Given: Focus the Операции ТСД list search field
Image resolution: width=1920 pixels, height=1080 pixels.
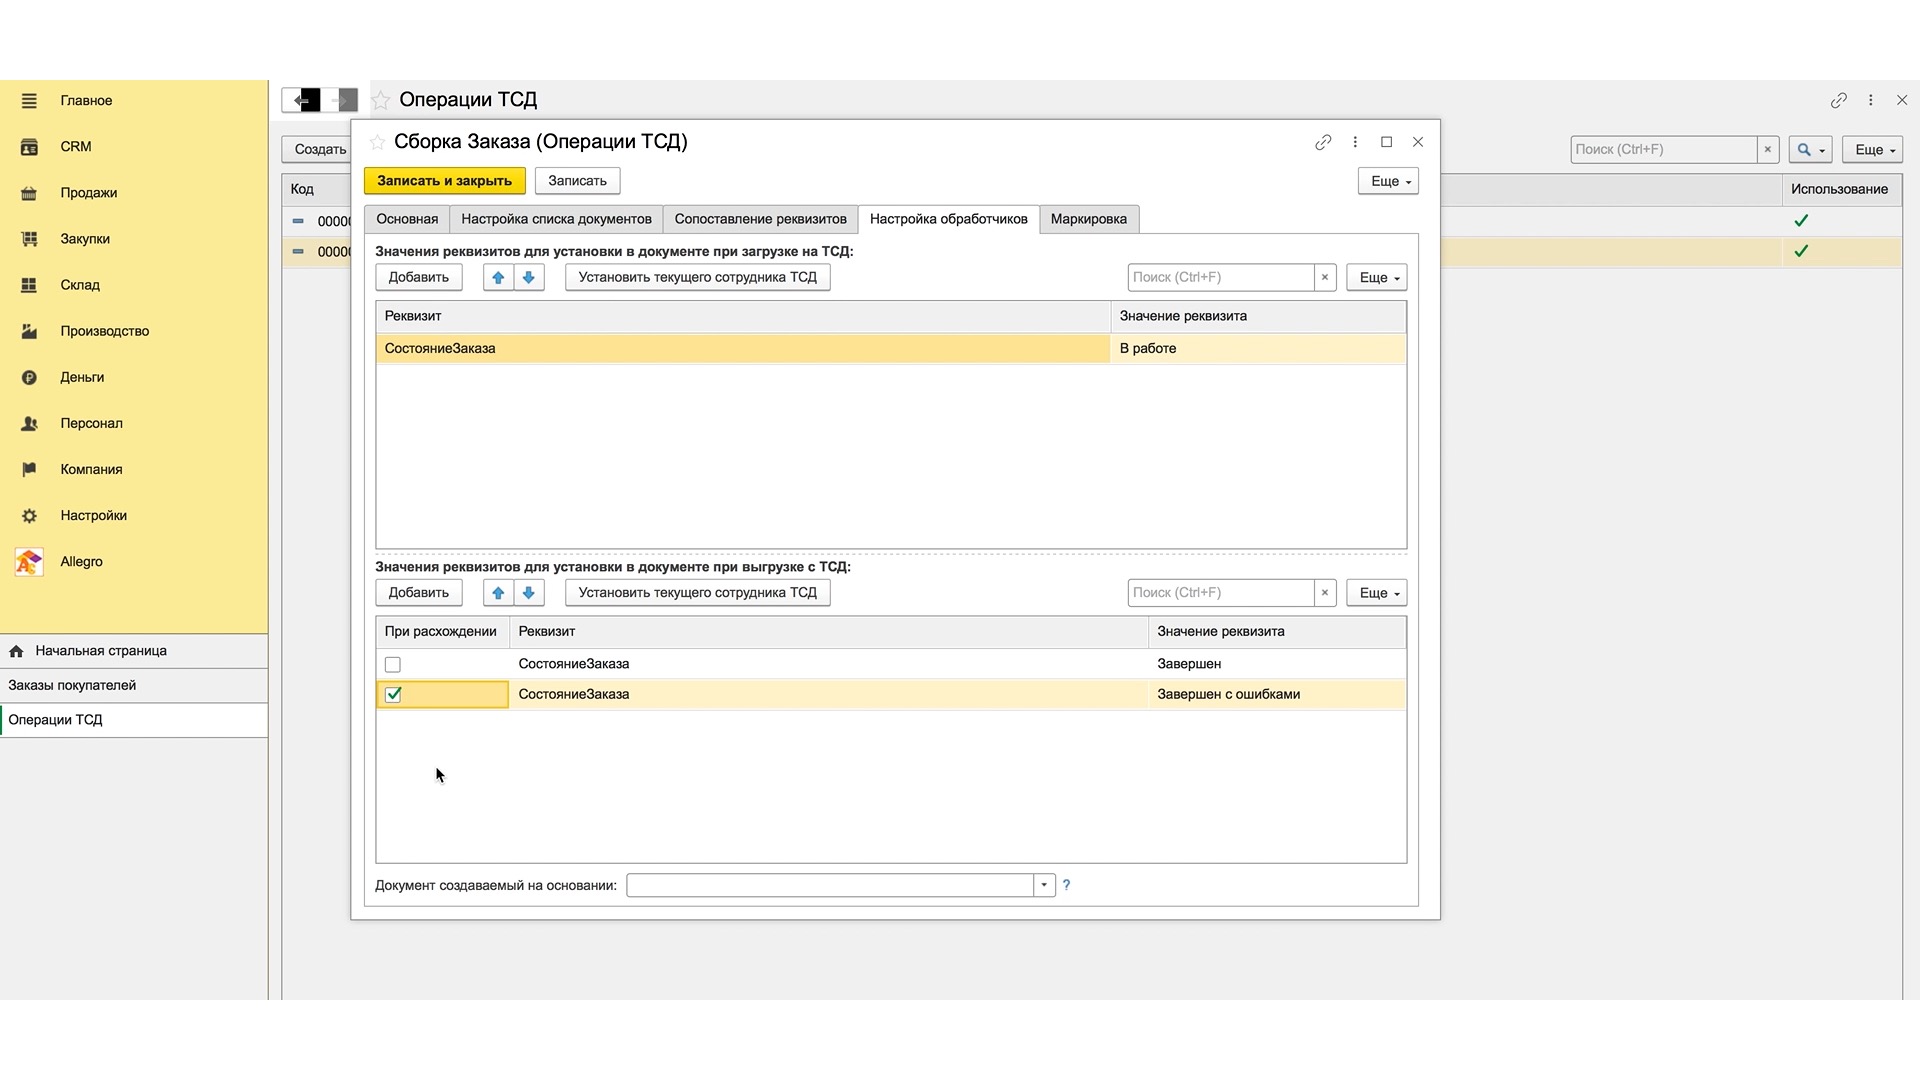Looking at the screenshot, I should (1663, 149).
